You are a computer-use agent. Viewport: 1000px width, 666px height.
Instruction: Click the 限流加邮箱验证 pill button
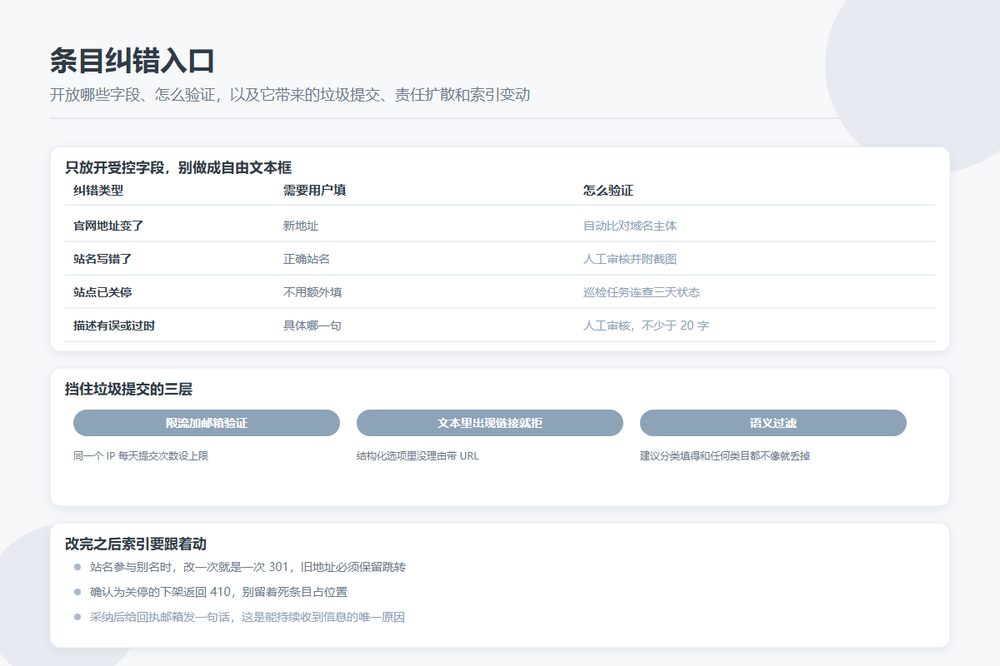pyautogui.click(x=206, y=423)
